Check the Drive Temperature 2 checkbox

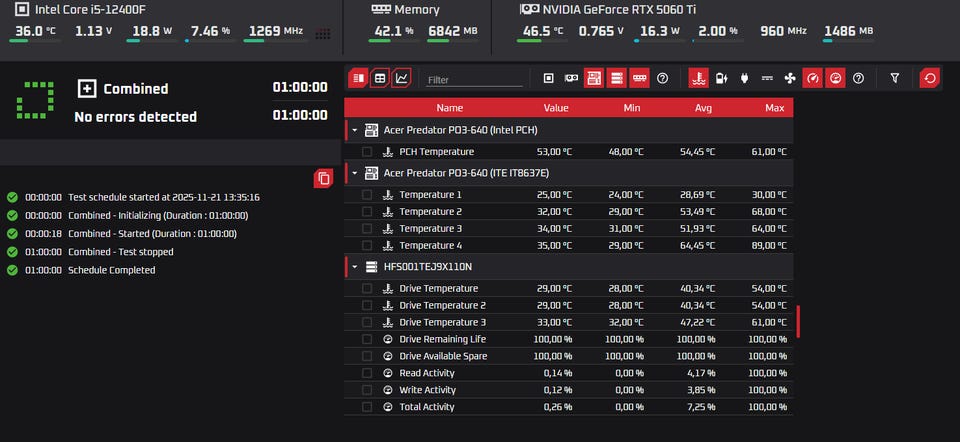tap(367, 305)
